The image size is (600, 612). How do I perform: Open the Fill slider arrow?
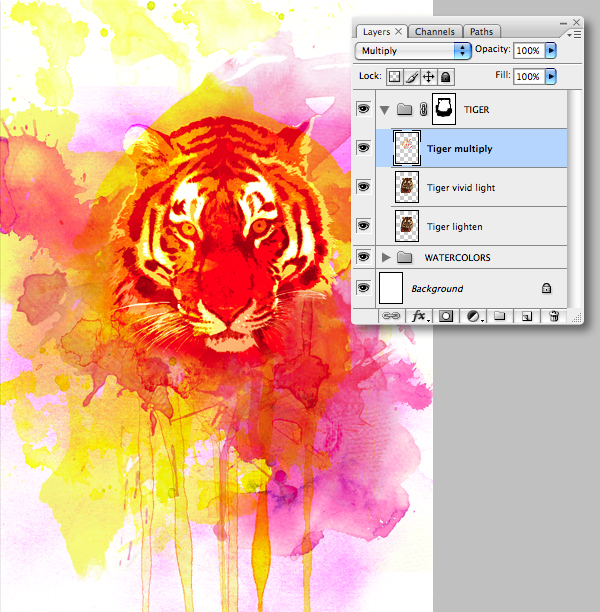tap(551, 76)
